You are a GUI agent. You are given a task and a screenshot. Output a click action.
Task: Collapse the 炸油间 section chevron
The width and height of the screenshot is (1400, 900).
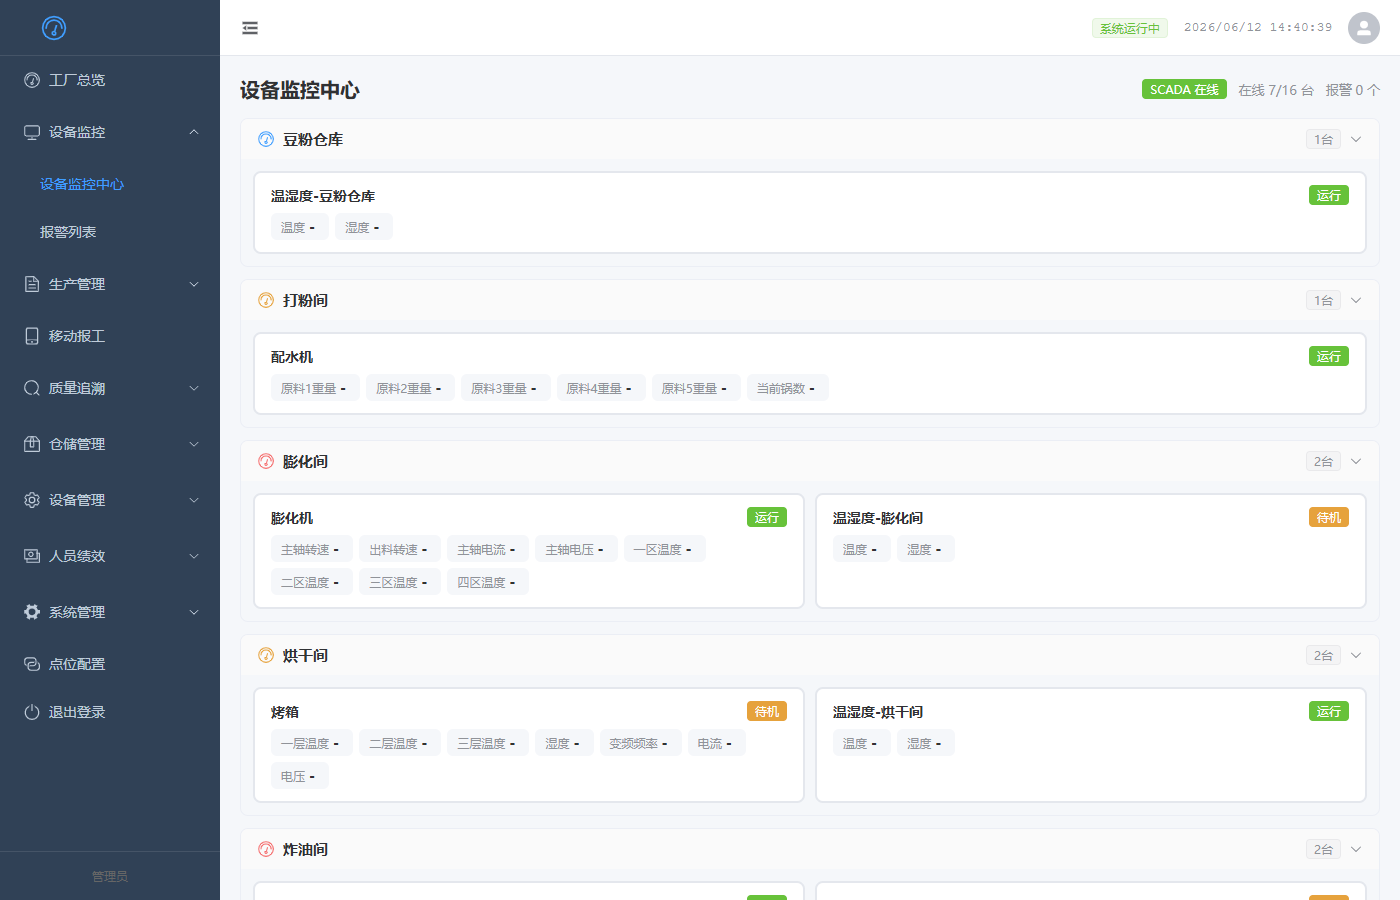click(x=1356, y=849)
